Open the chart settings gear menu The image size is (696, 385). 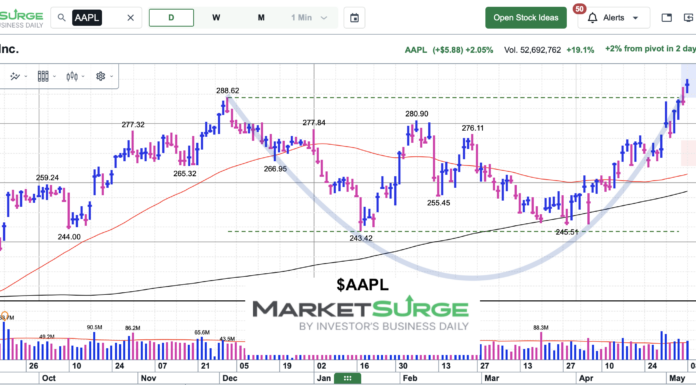(x=101, y=76)
